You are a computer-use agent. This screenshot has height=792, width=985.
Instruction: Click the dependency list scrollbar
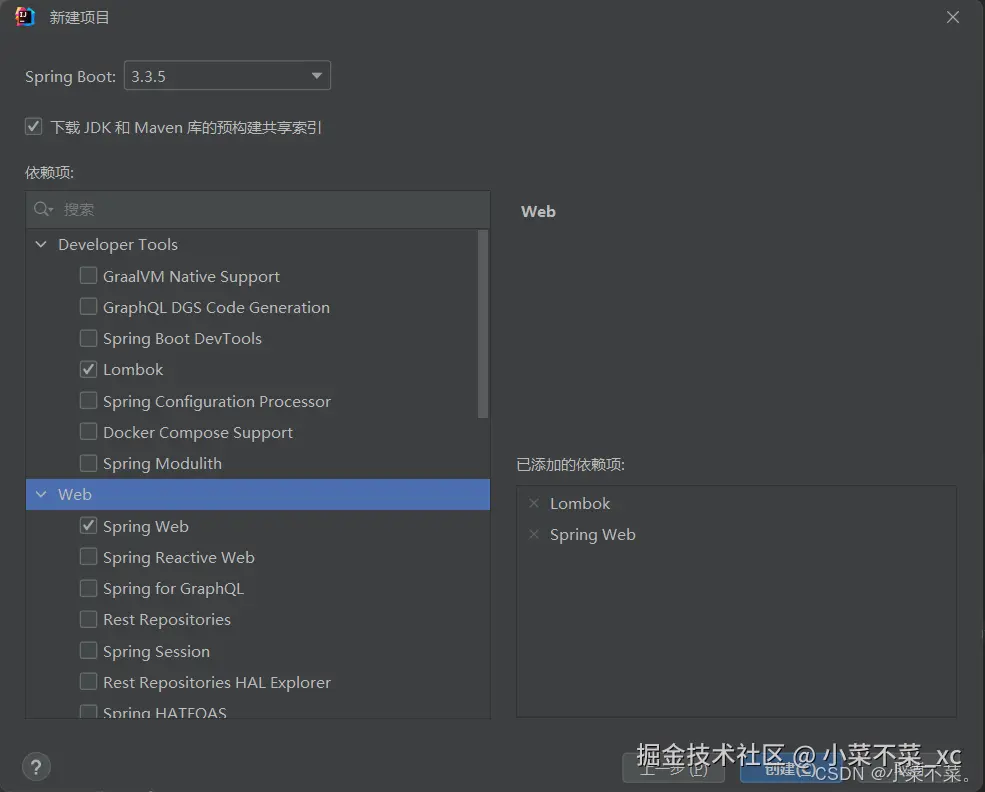pyautogui.click(x=482, y=324)
